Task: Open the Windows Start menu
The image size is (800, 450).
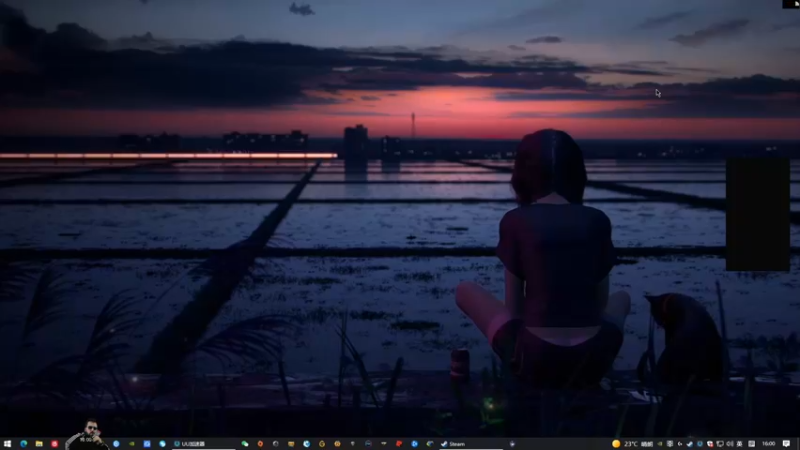Action: click(x=7, y=444)
